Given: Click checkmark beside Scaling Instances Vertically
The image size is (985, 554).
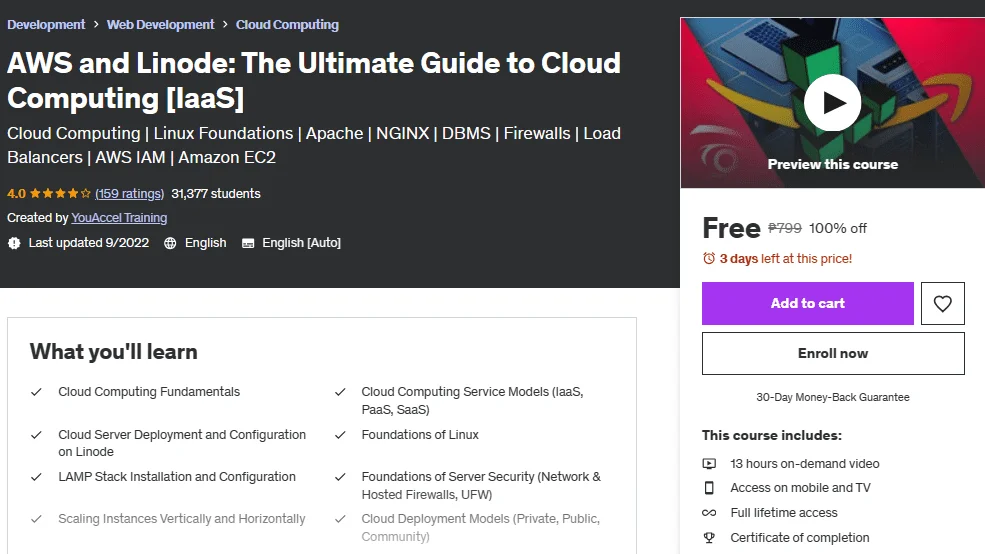Looking at the screenshot, I should coord(36,519).
